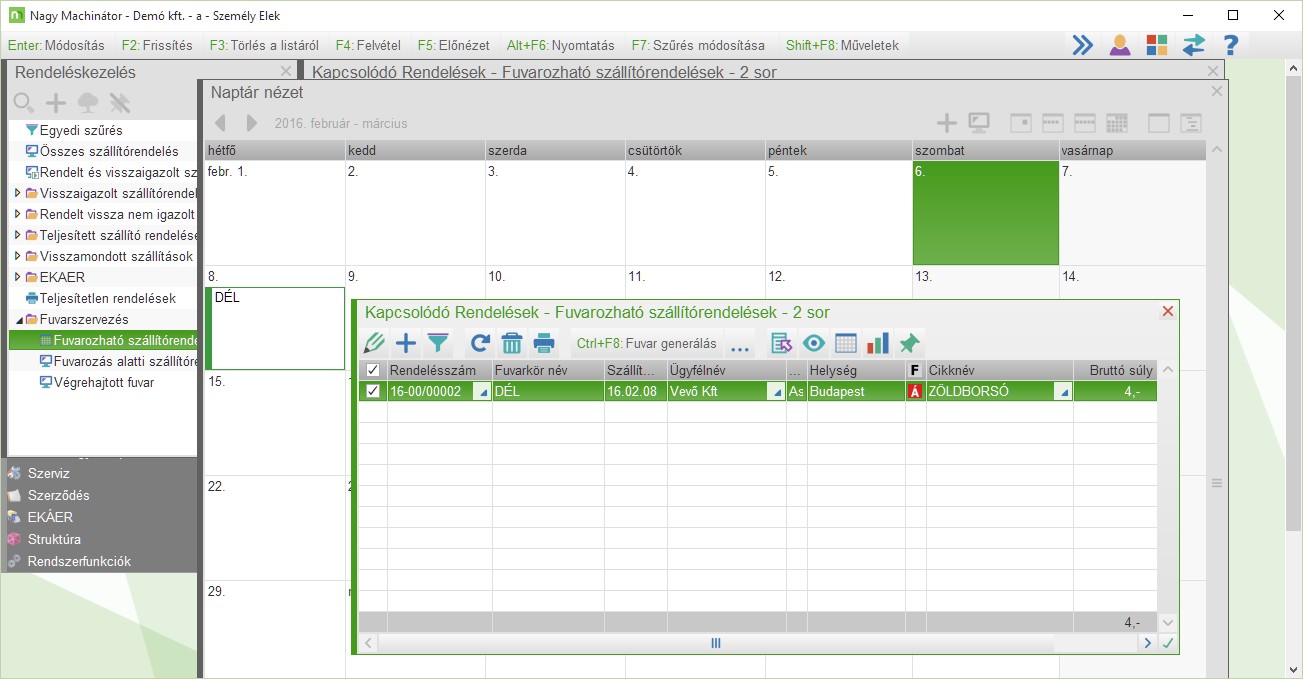This screenshot has width=1303, height=679.
Task: Click F2: Frissítés in the top command bar
Action: pos(157,45)
